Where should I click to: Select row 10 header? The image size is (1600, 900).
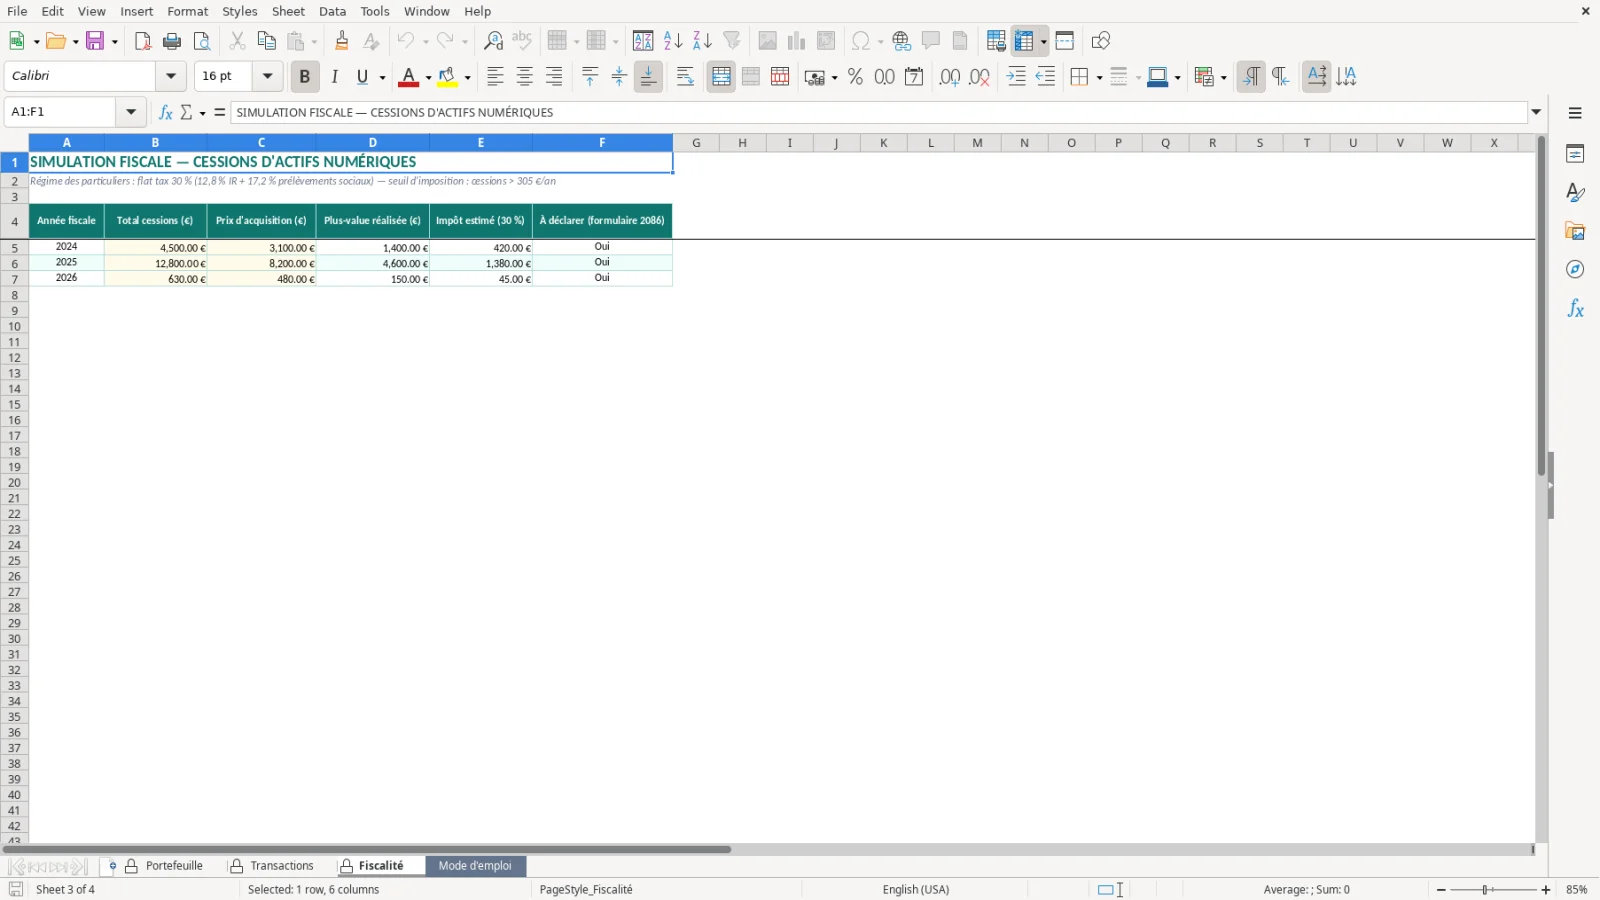coord(14,327)
